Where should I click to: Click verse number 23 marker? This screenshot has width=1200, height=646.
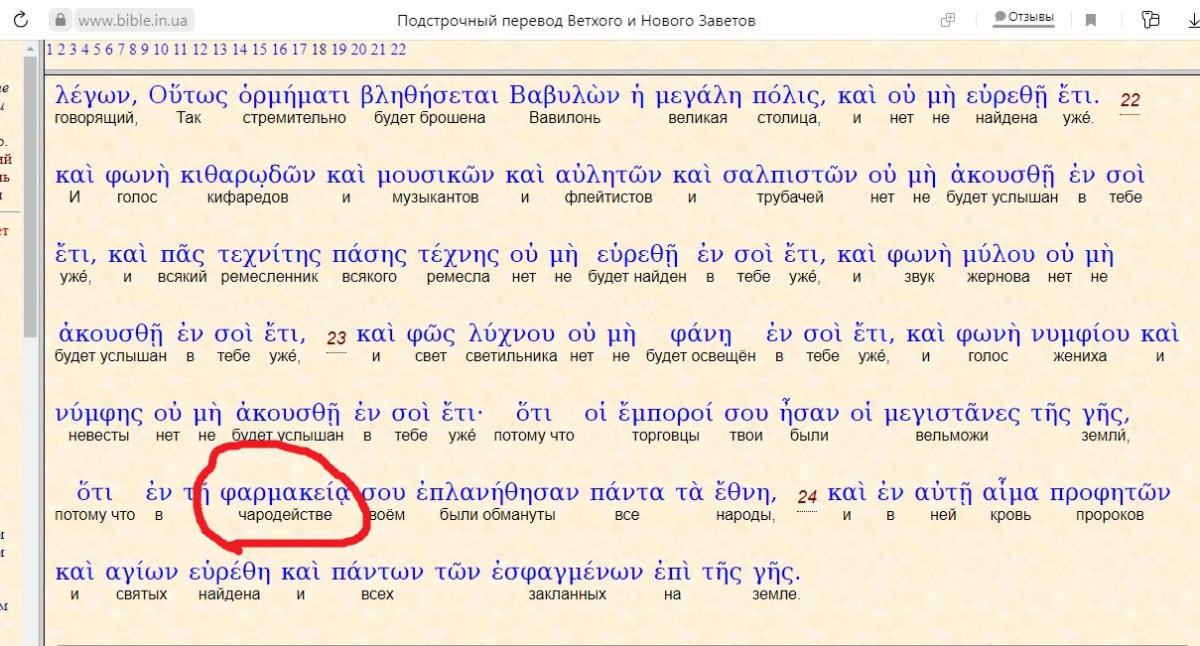(x=337, y=338)
